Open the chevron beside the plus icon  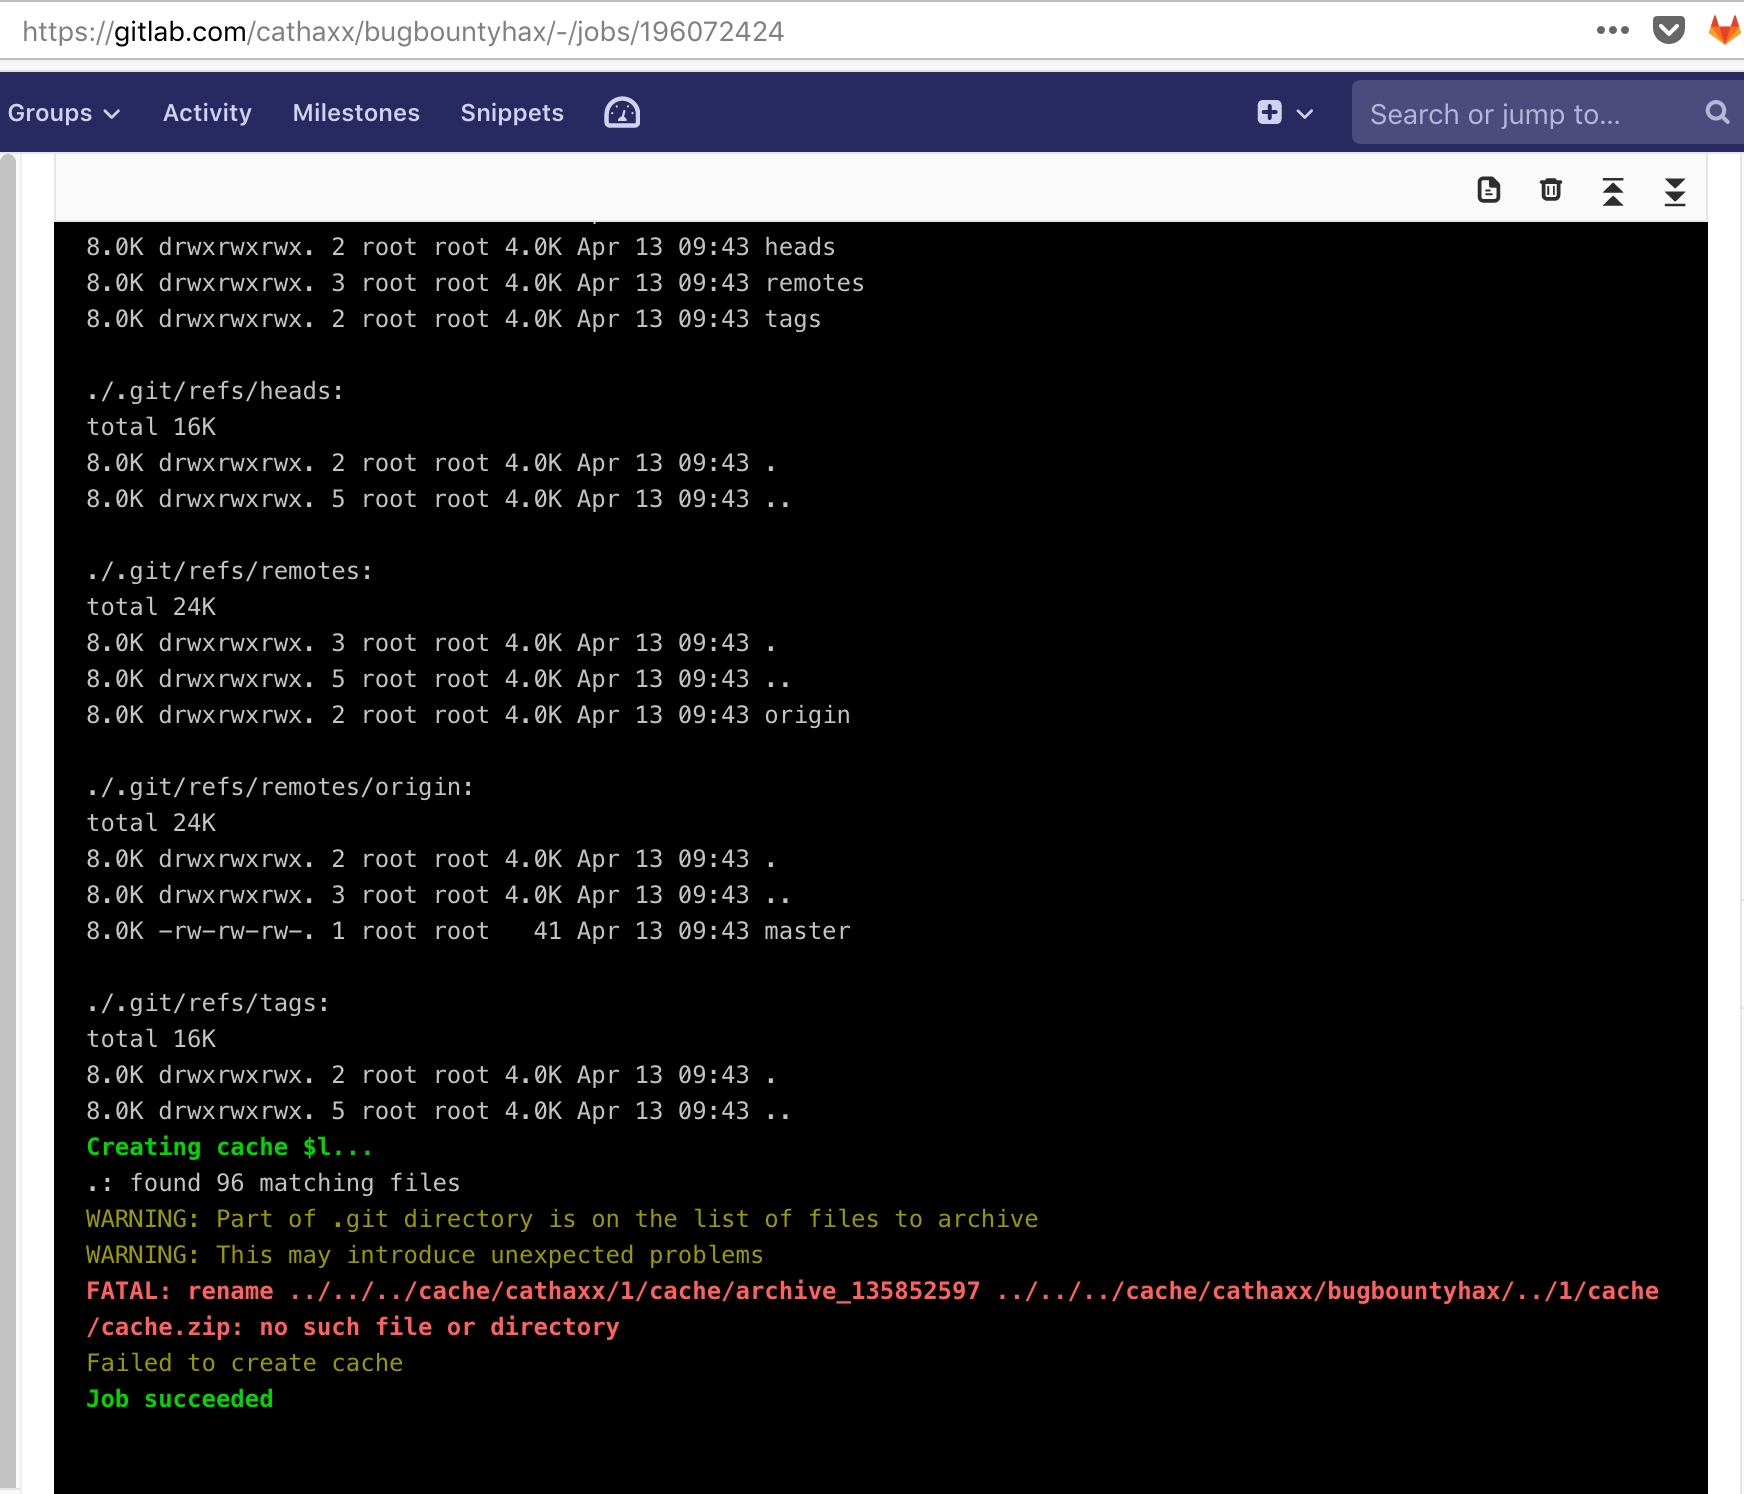pos(1305,114)
